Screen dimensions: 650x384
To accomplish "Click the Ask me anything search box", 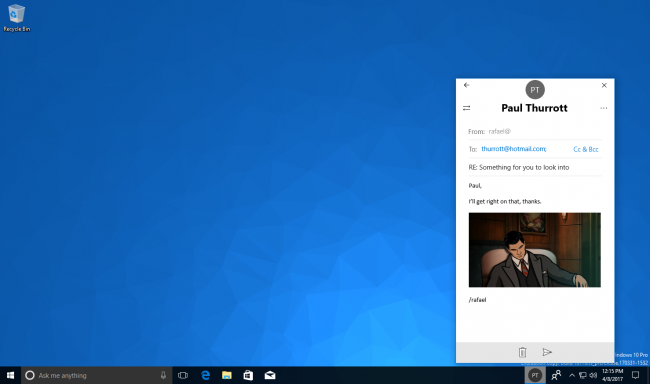I will tap(96, 375).
